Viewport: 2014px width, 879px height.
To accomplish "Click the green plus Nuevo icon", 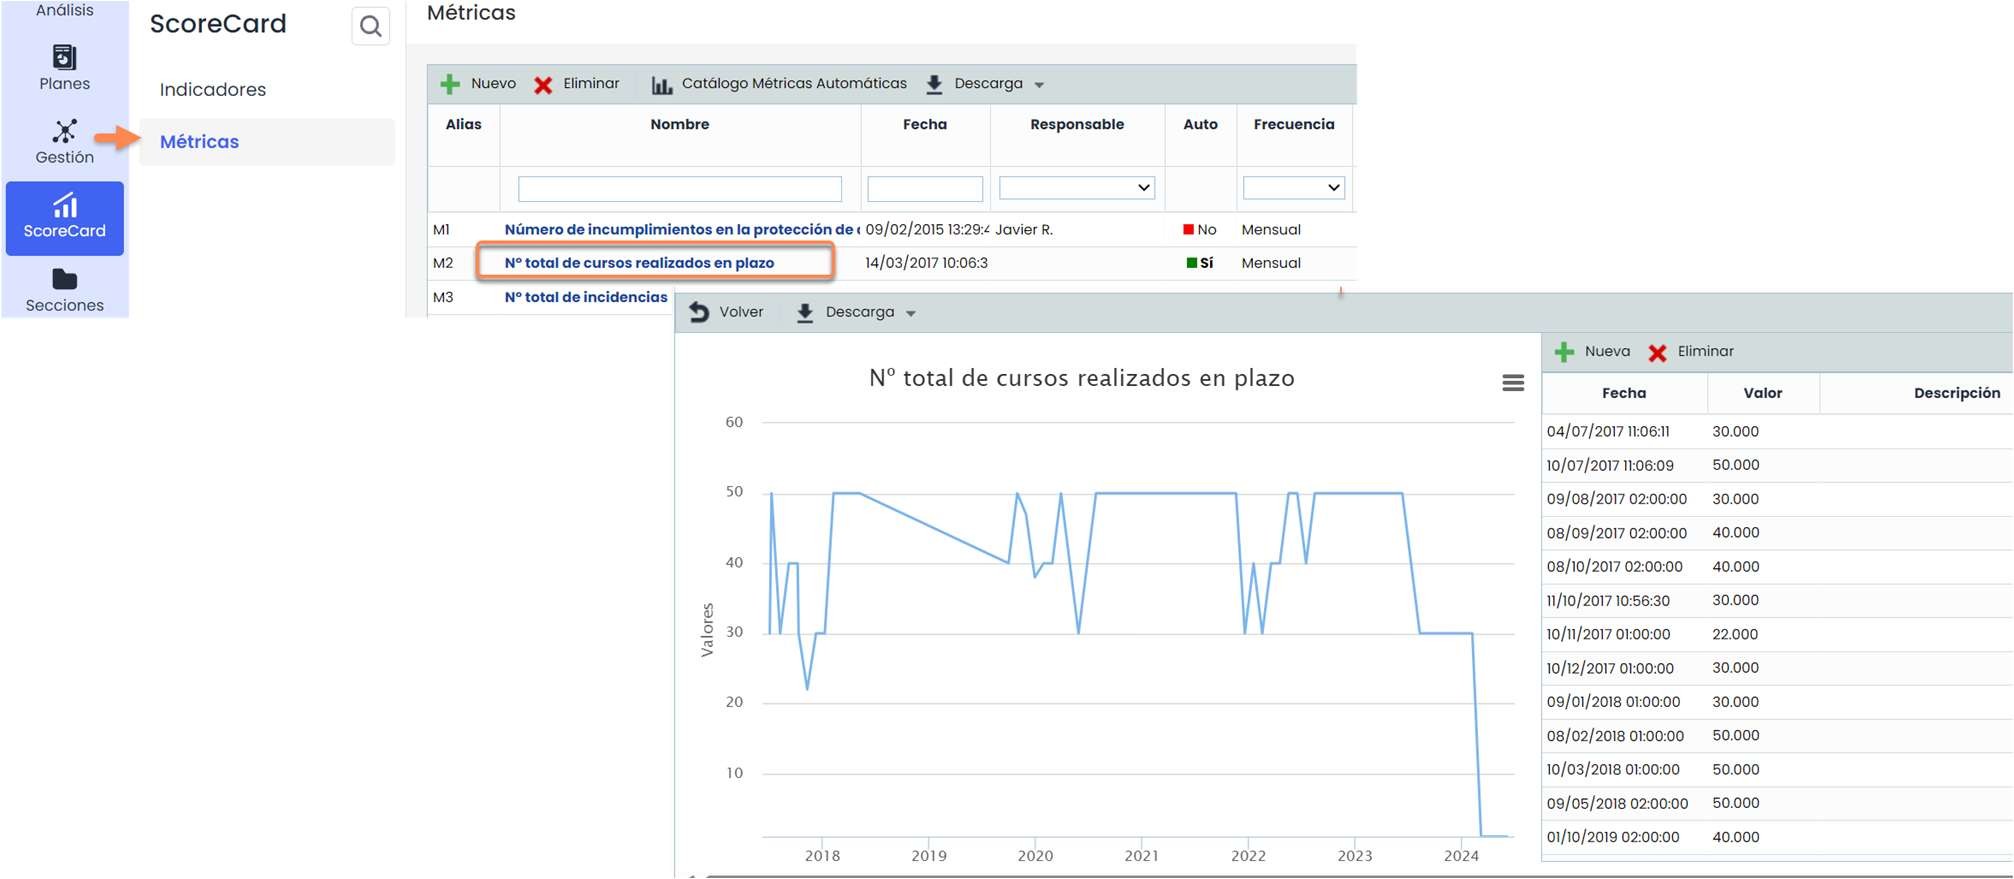I will pos(451,84).
